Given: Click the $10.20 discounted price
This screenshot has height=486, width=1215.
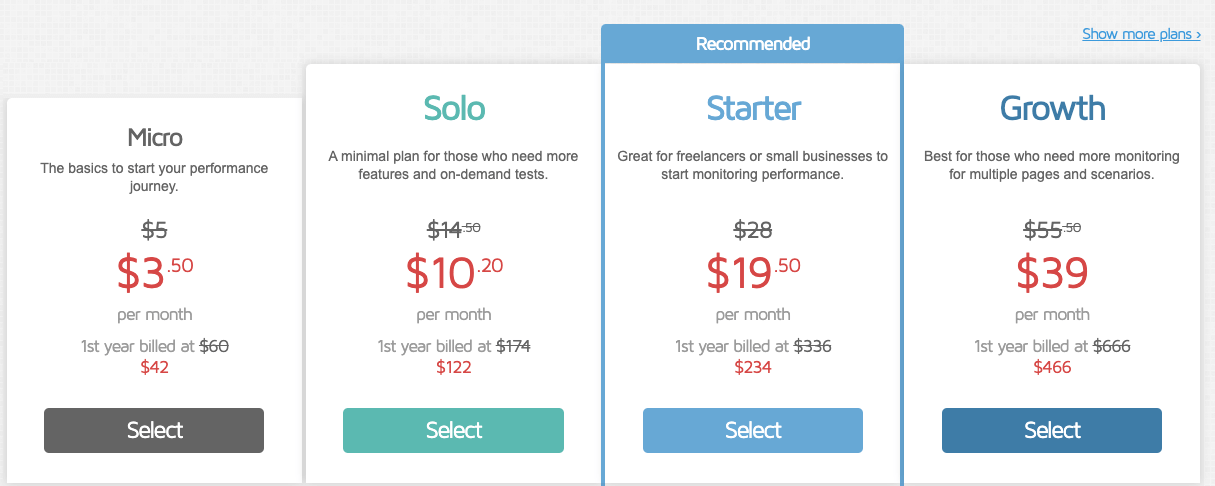Looking at the screenshot, I should 454,272.
